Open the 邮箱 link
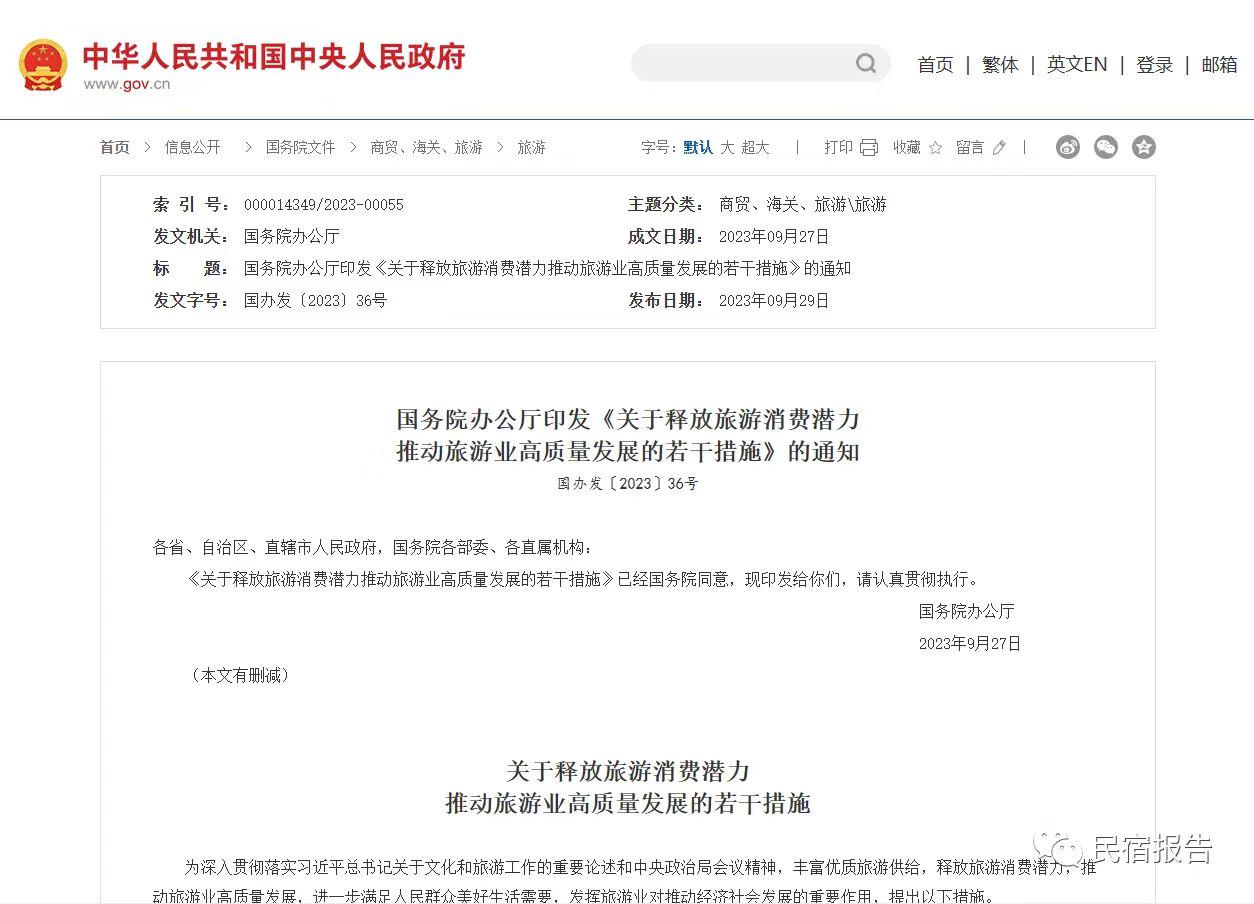This screenshot has height=904, width=1254. (x=1219, y=65)
